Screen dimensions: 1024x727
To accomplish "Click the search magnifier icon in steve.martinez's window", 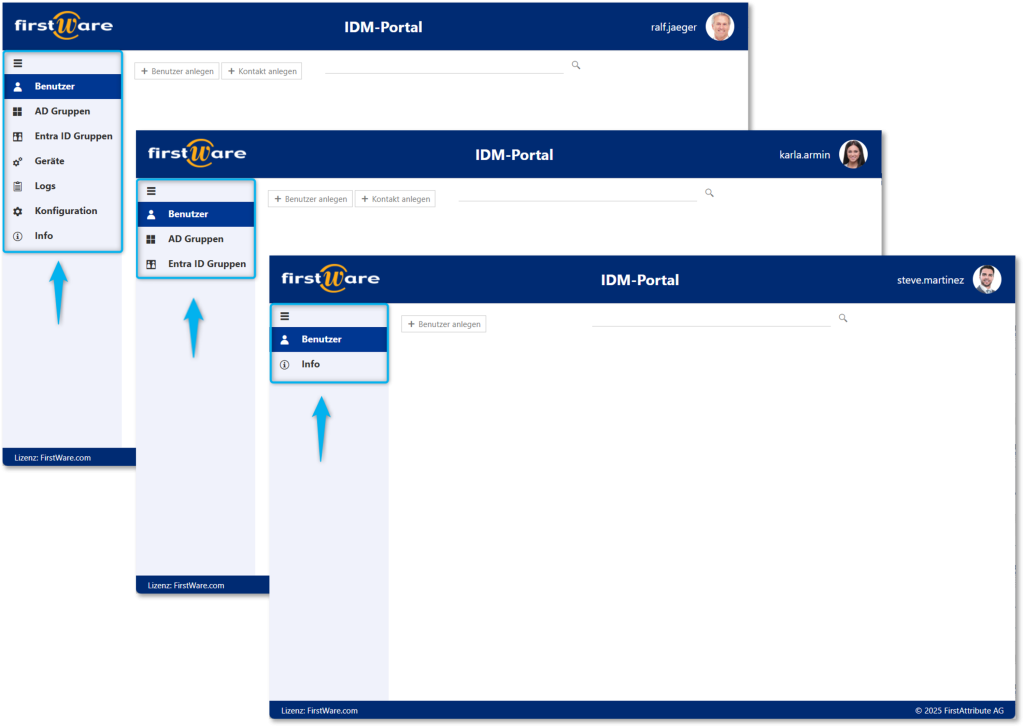I will tap(842, 317).
